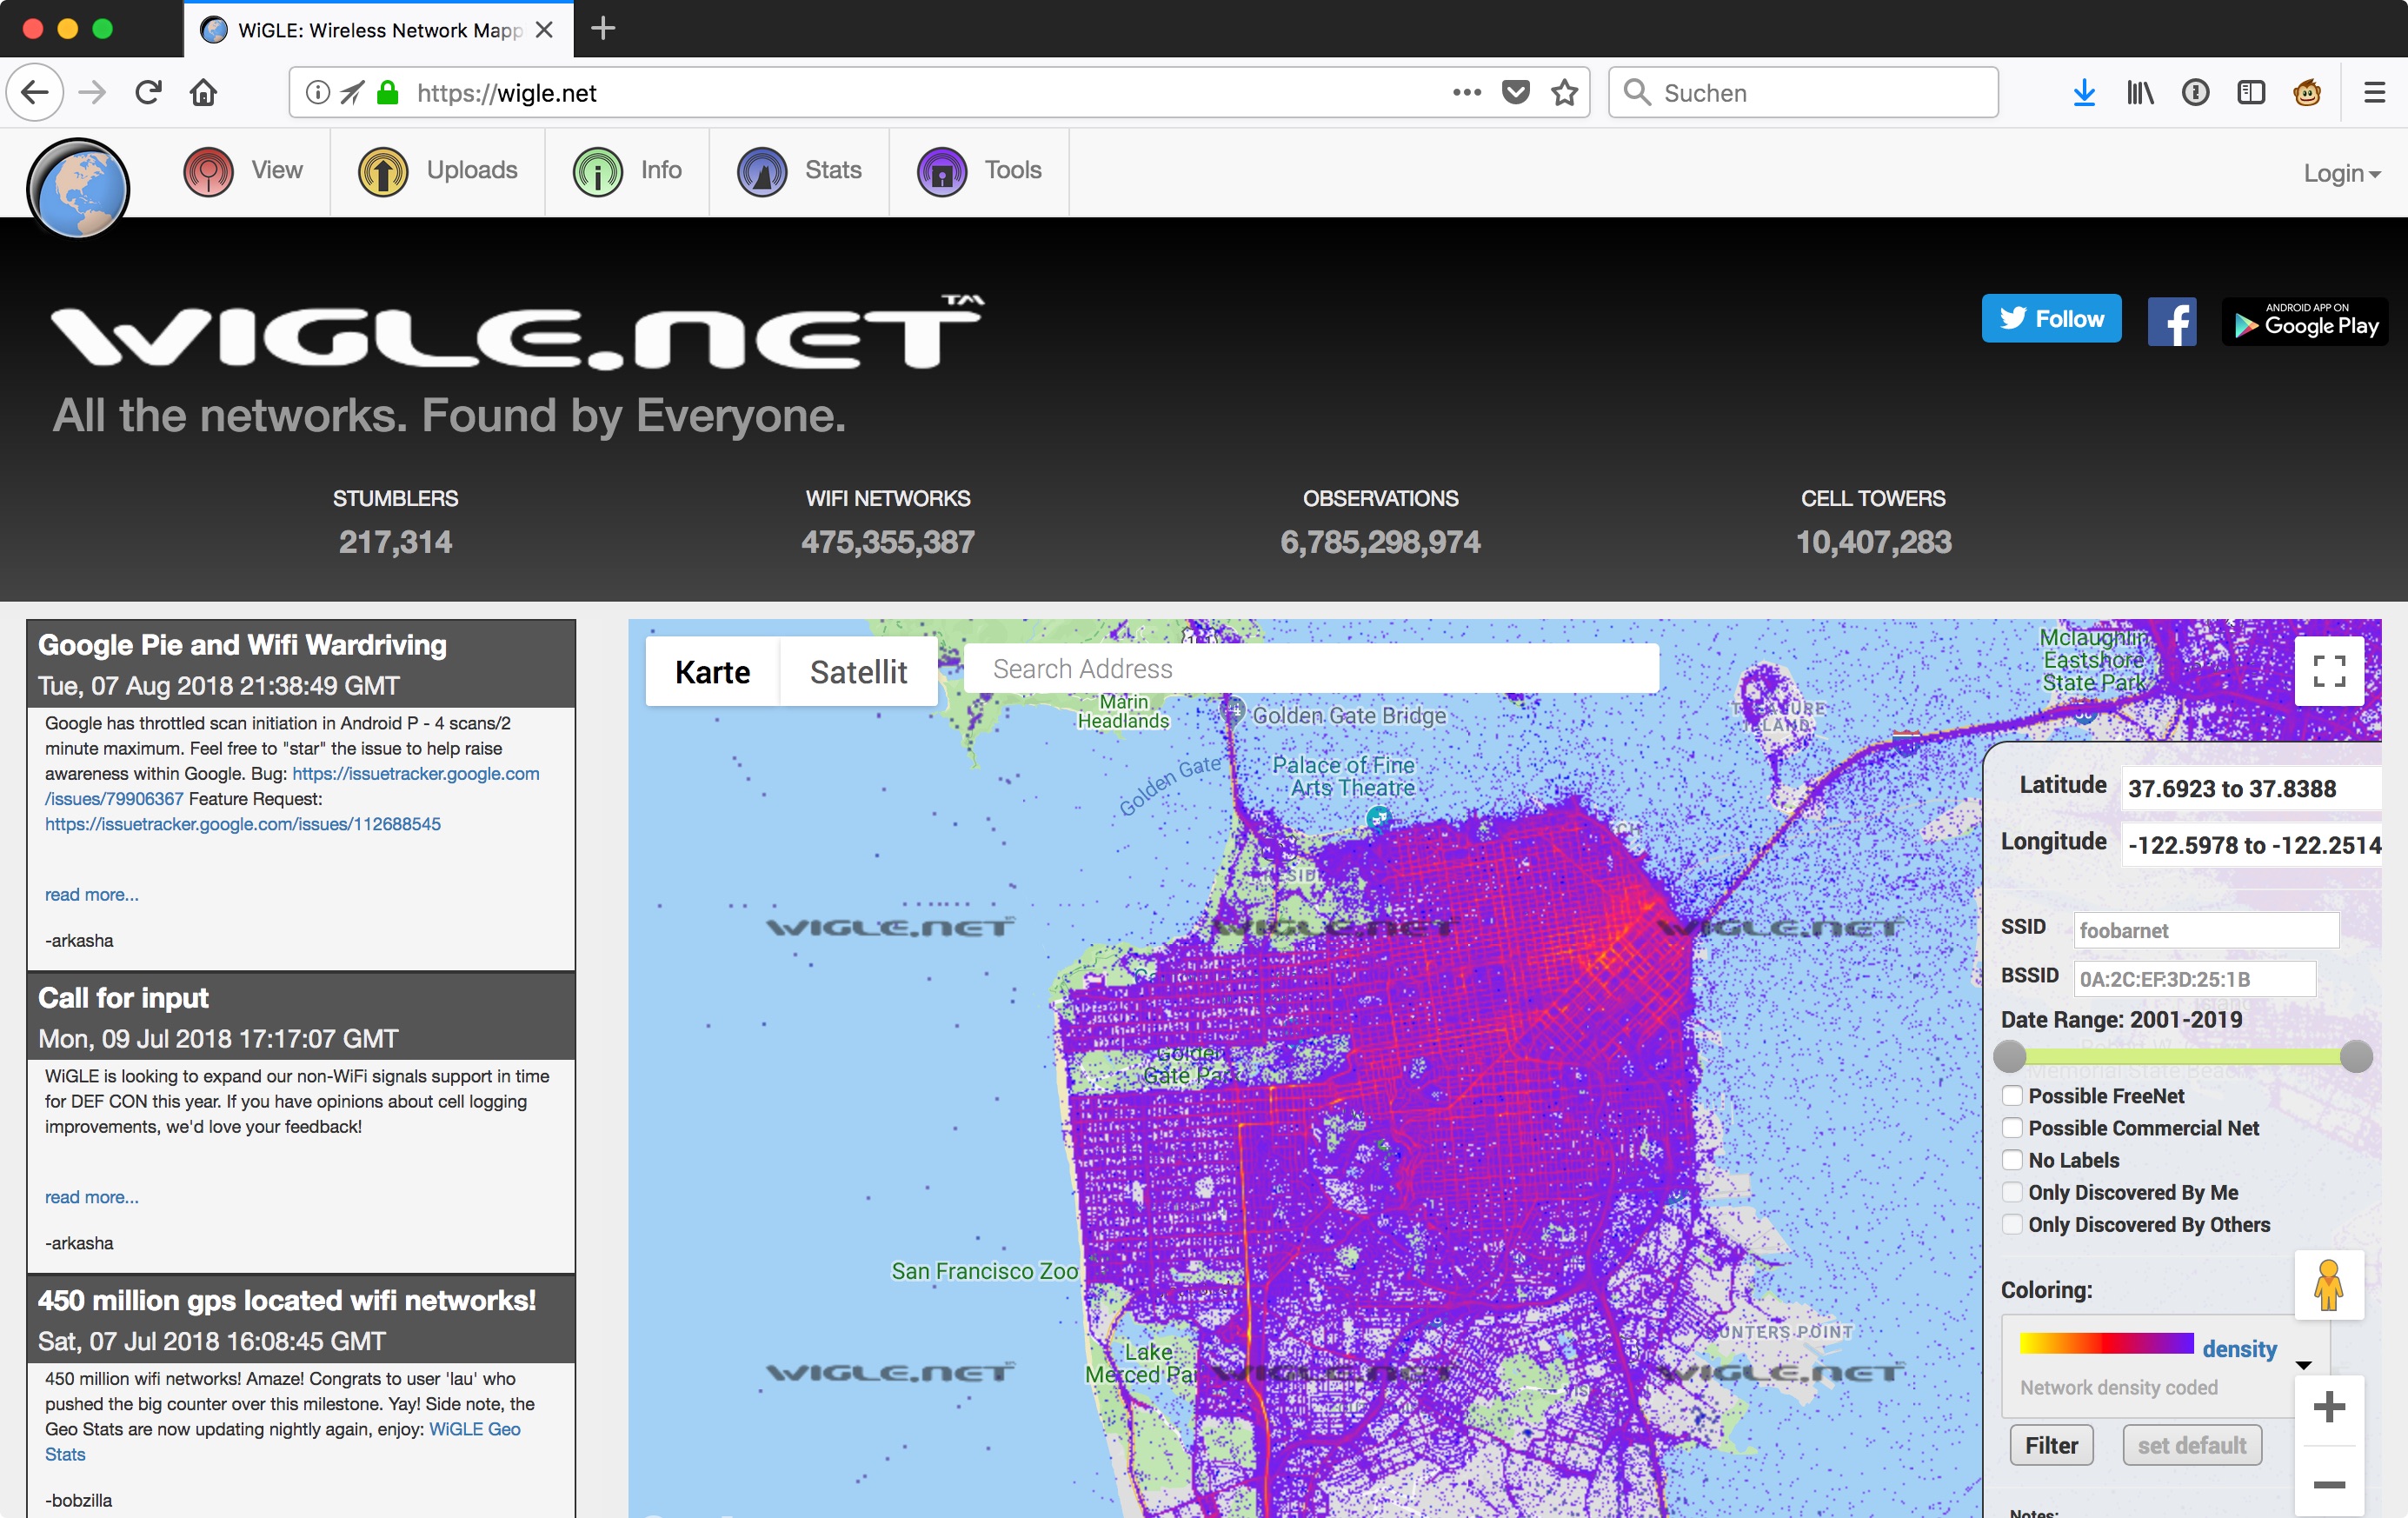The height and width of the screenshot is (1518, 2408).
Task: Bookmark this page with star icon
Action: (1564, 93)
